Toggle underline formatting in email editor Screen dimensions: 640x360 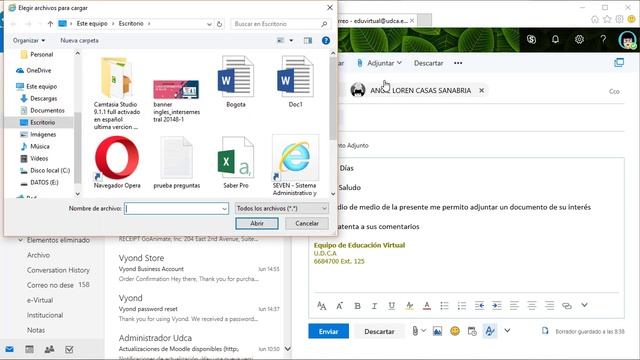pos(391,306)
